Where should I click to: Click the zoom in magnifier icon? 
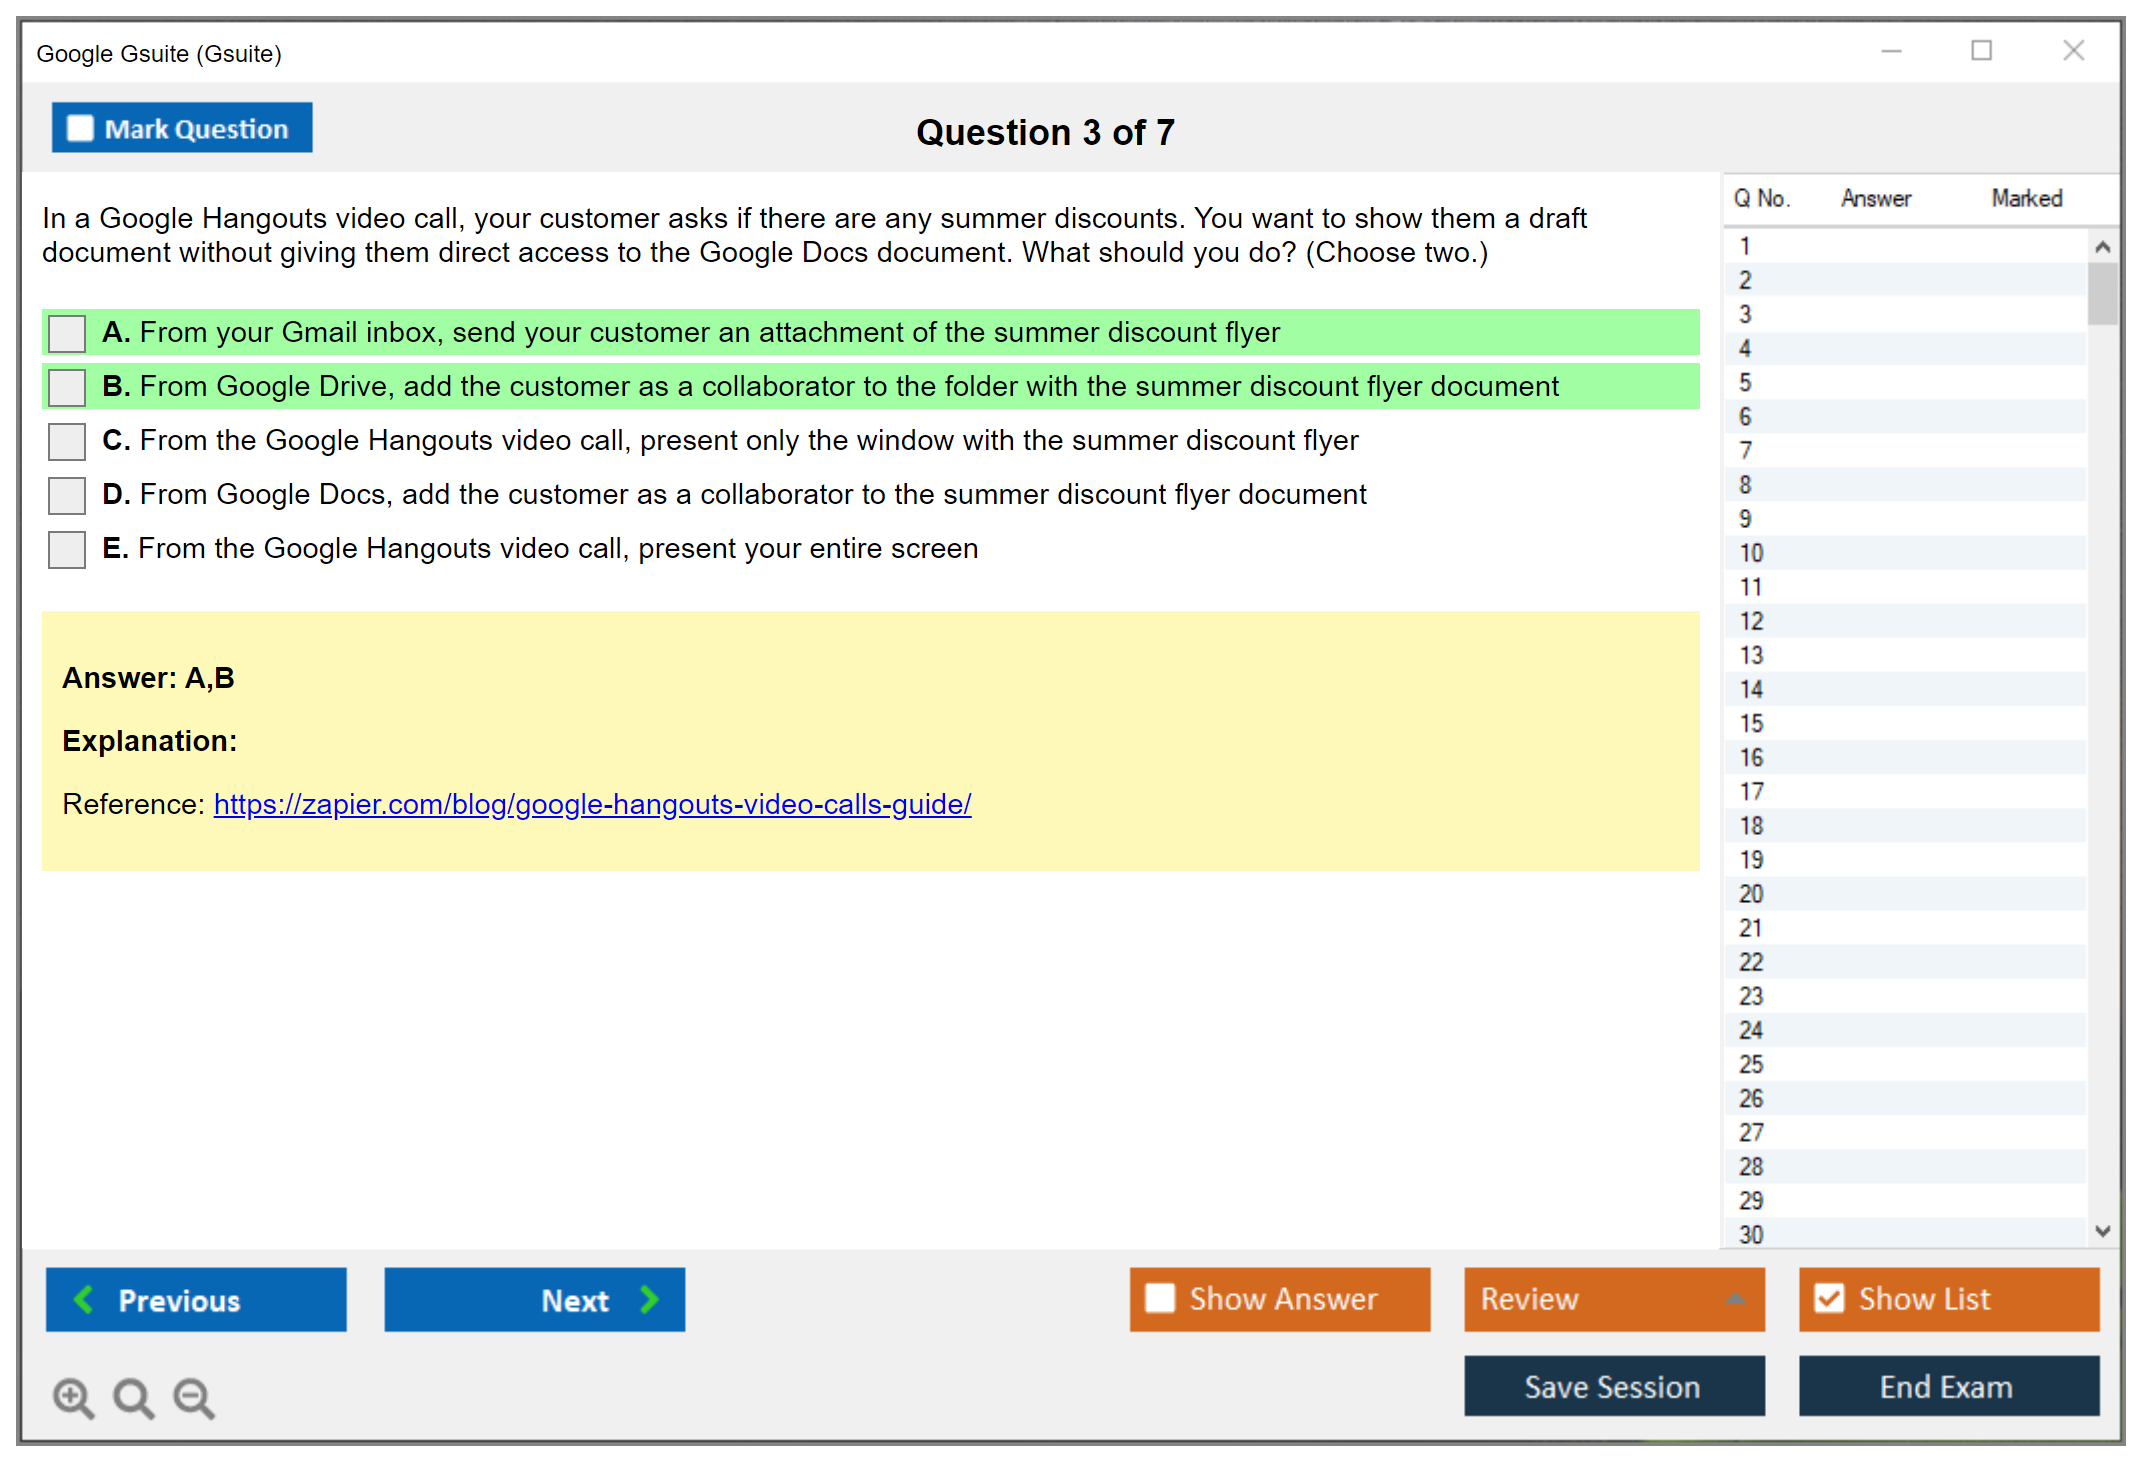pos(73,1397)
